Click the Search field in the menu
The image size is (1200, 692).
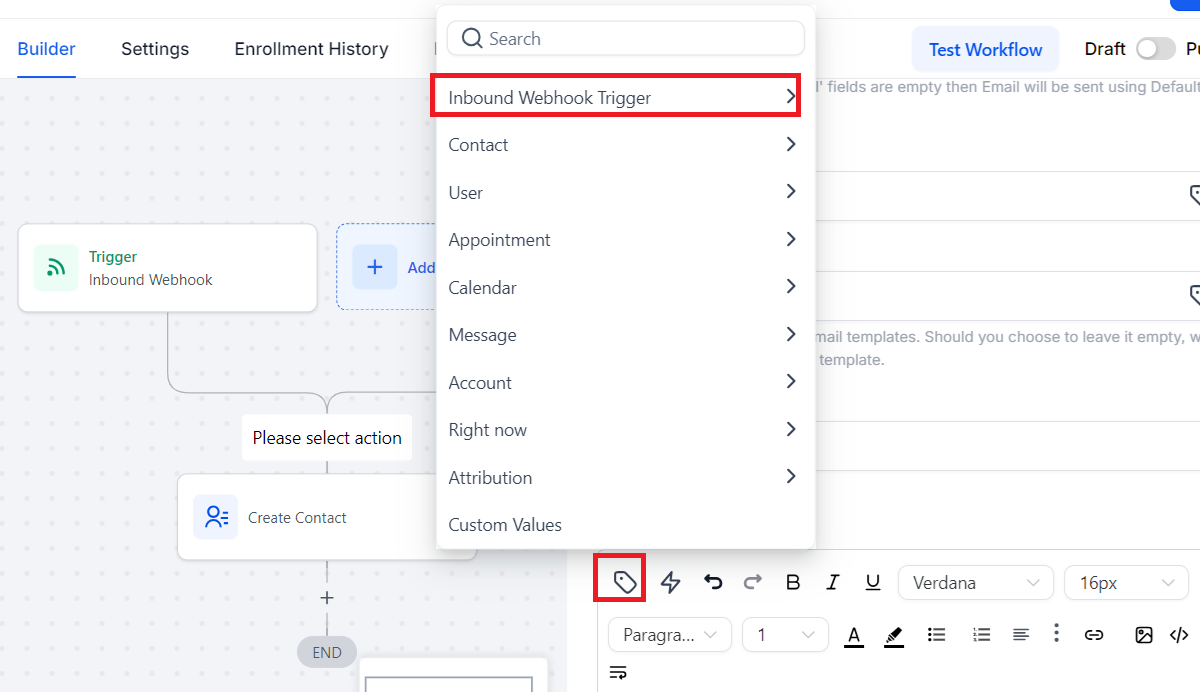(625, 39)
